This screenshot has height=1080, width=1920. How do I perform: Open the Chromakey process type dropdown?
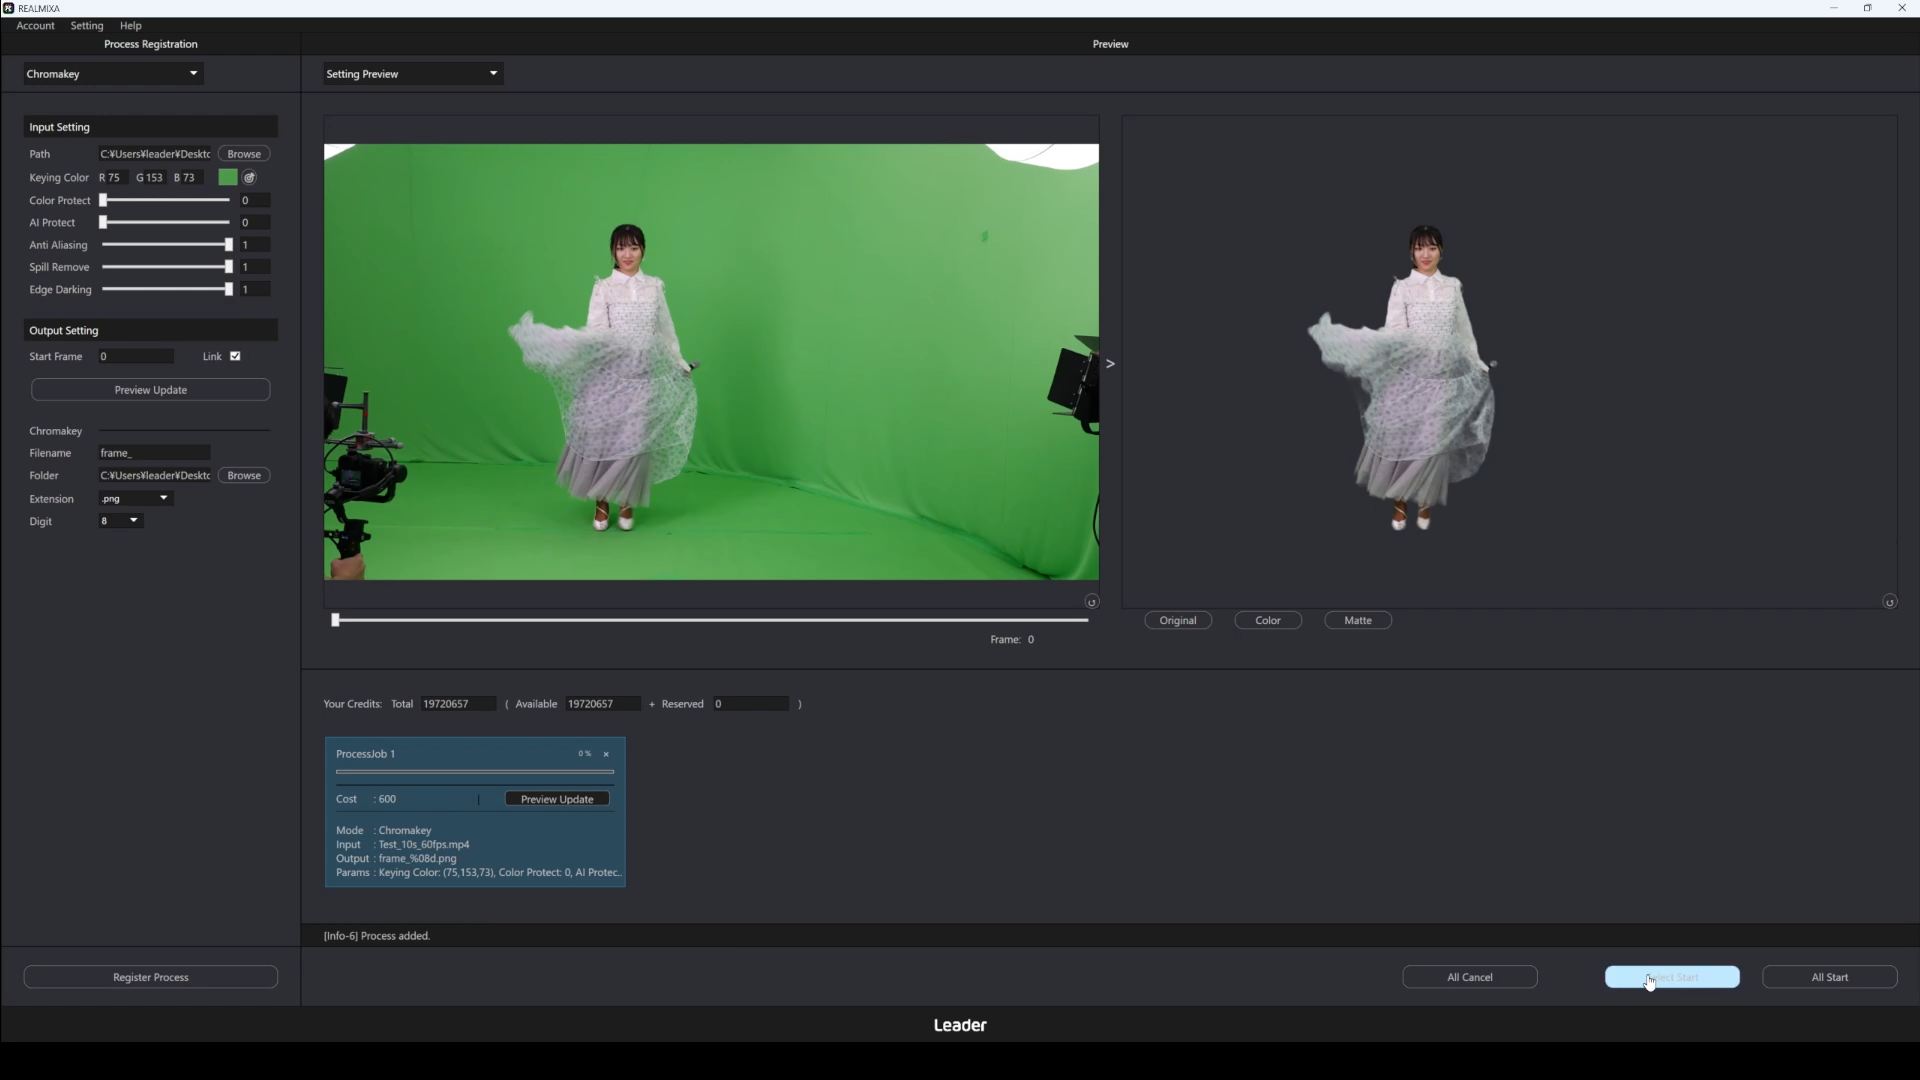tap(113, 74)
